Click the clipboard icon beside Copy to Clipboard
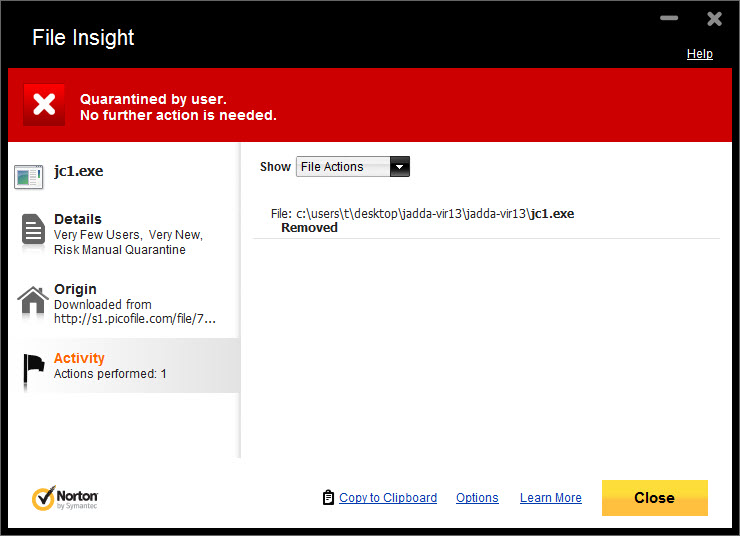 [x=328, y=497]
